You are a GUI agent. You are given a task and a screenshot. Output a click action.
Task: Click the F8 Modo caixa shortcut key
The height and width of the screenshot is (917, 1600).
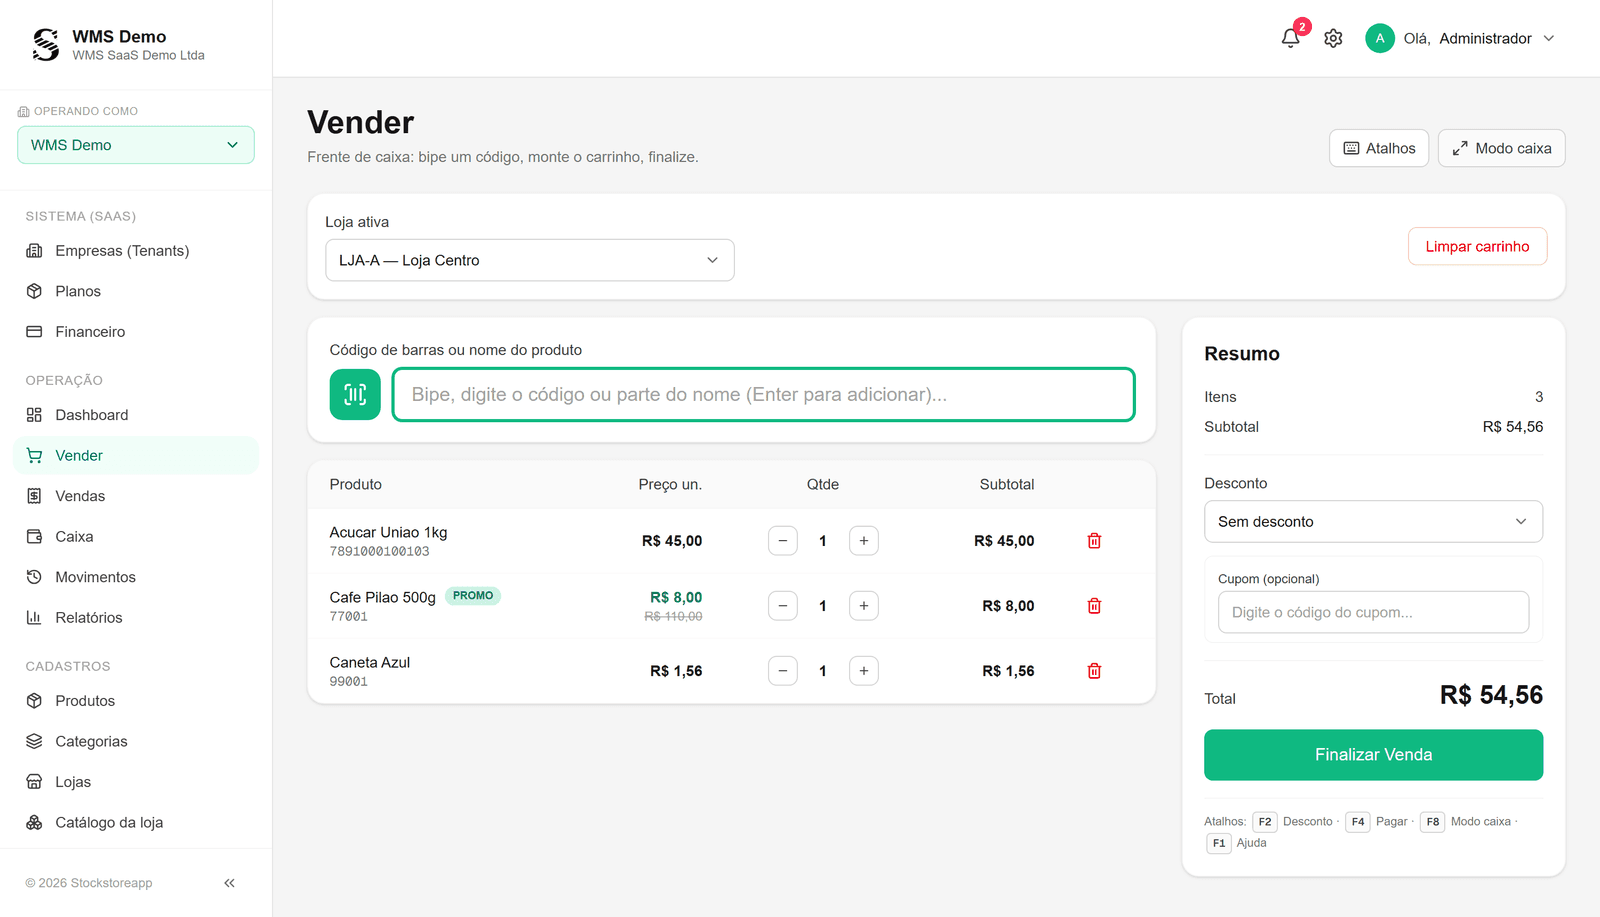coord(1432,822)
